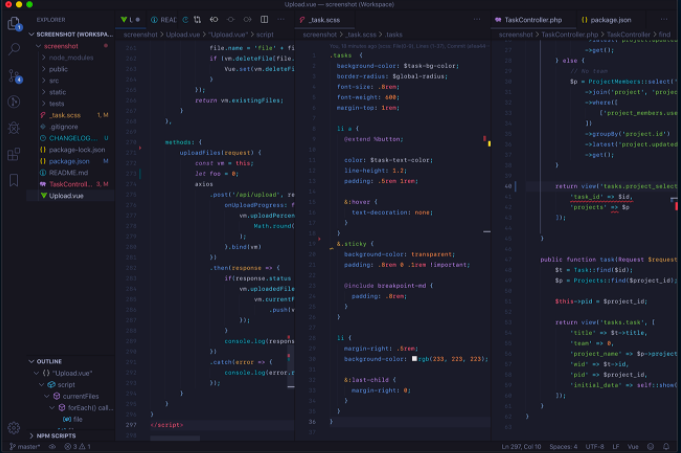Click 'Vue' language mode in status bar
The image size is (681, 453).
[x=633, y=446]
